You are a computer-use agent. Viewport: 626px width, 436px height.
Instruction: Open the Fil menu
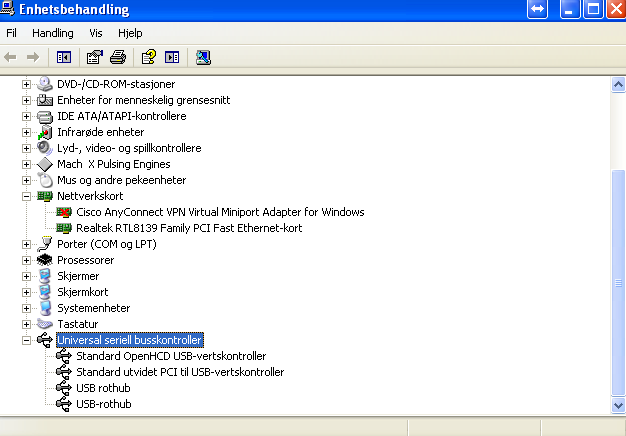tap(12, 33)
